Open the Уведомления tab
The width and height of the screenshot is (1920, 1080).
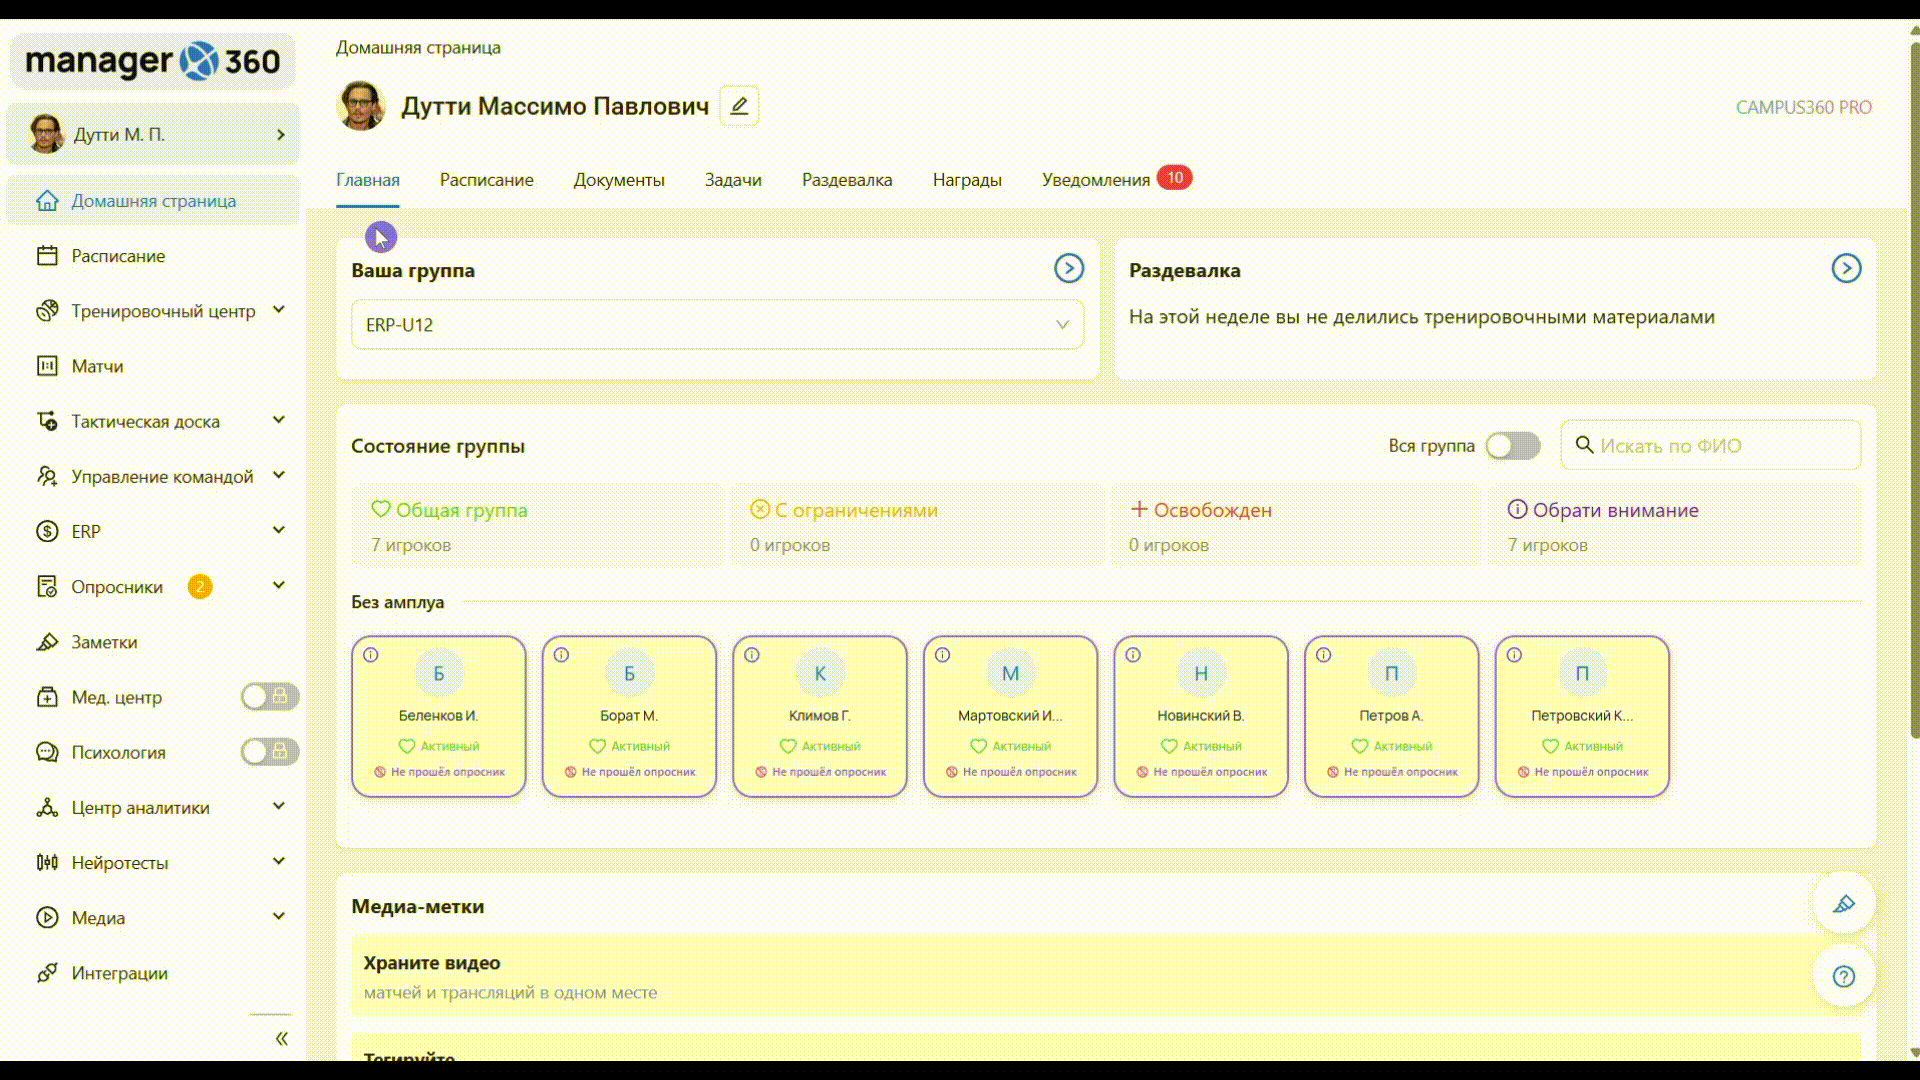point(1095,180)
